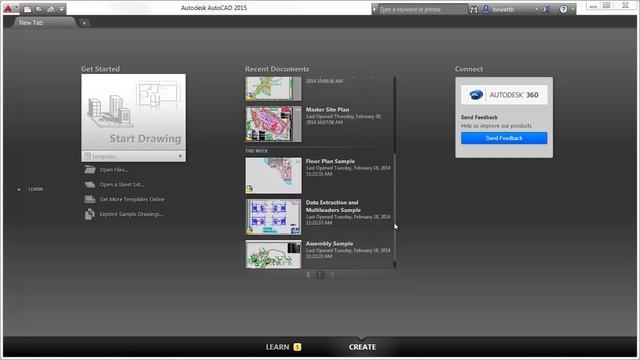This screenshot has width=640, height=360.
Task: Open the Master Site Plan thumbnail
Action: coord(273,124)
